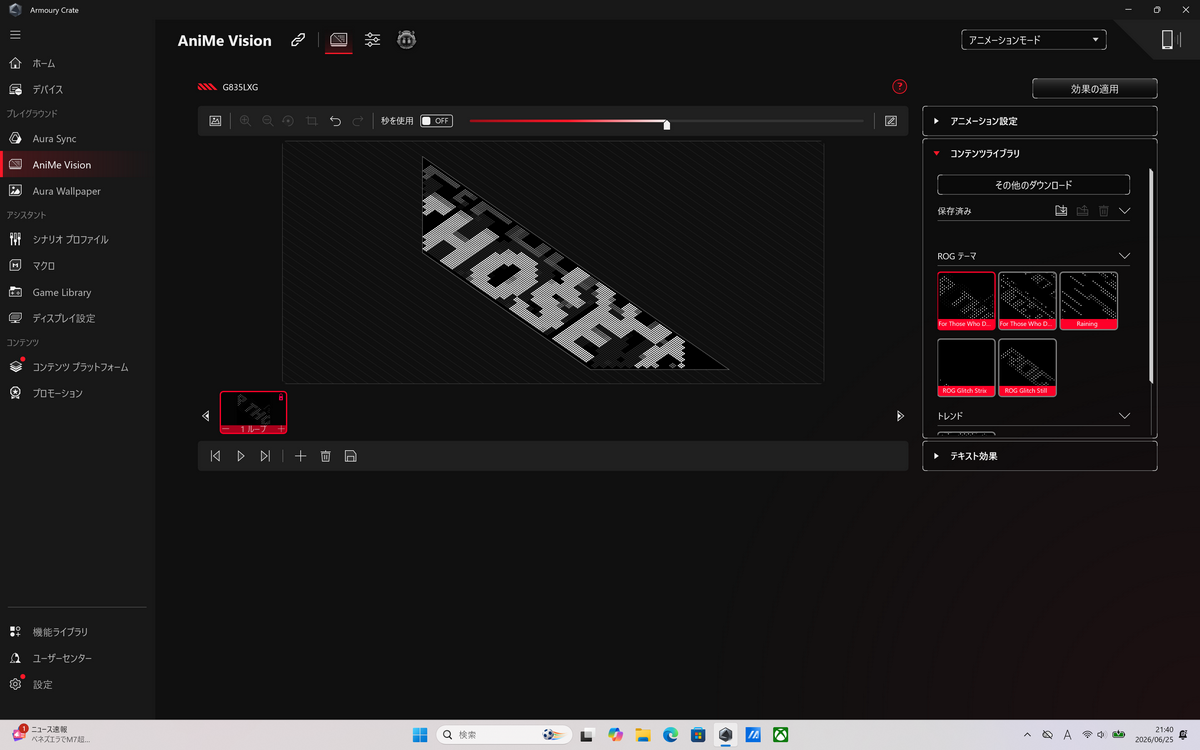Viewport: 1200px width, 750px height.
Task: Click the delete frame trash icon below timeline
Action: tap(325, 456)
